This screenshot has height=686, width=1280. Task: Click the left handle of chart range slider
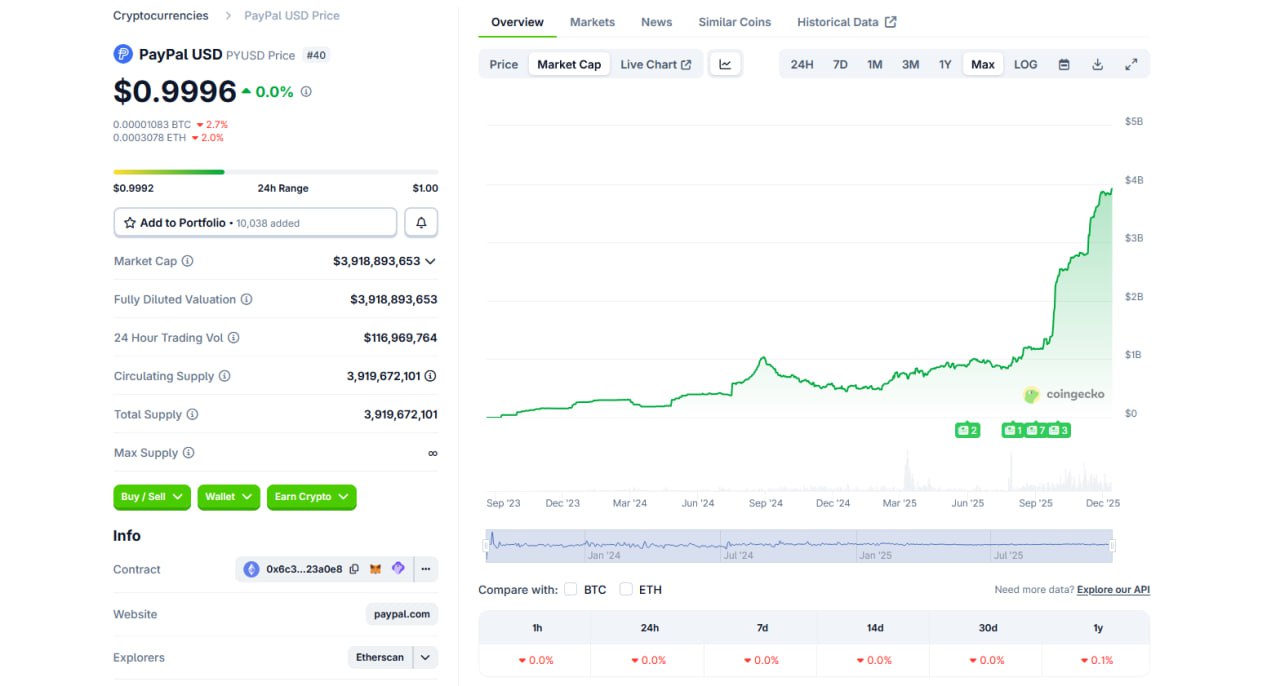487,546
